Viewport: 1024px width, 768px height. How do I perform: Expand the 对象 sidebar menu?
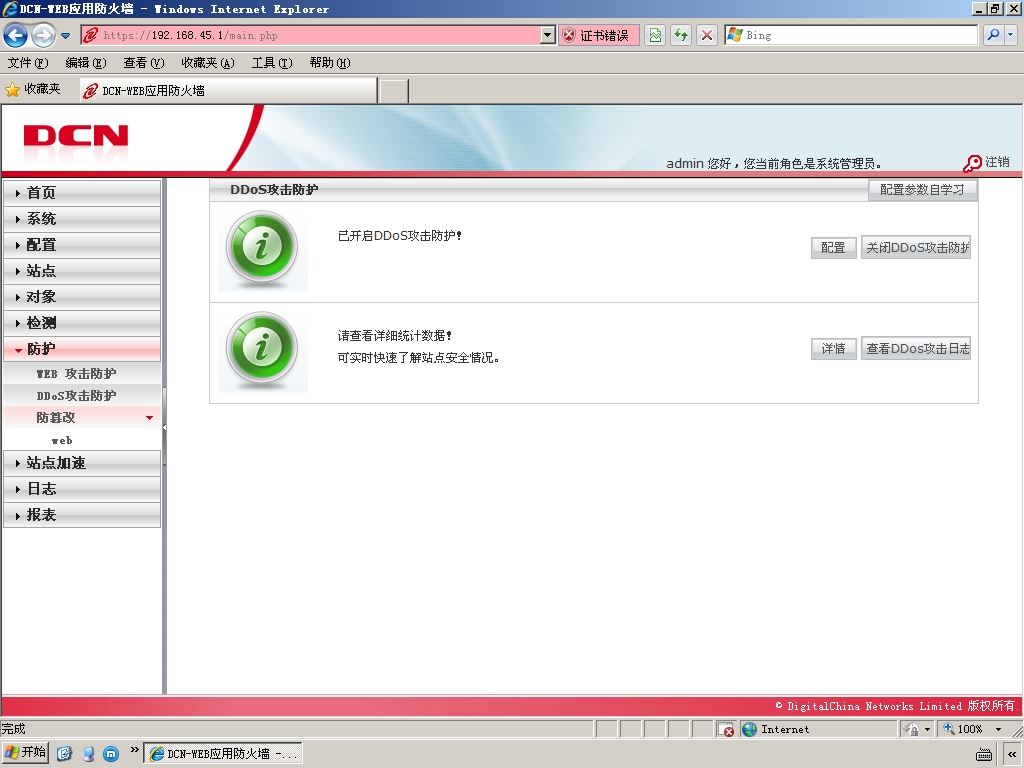[82, 297]
